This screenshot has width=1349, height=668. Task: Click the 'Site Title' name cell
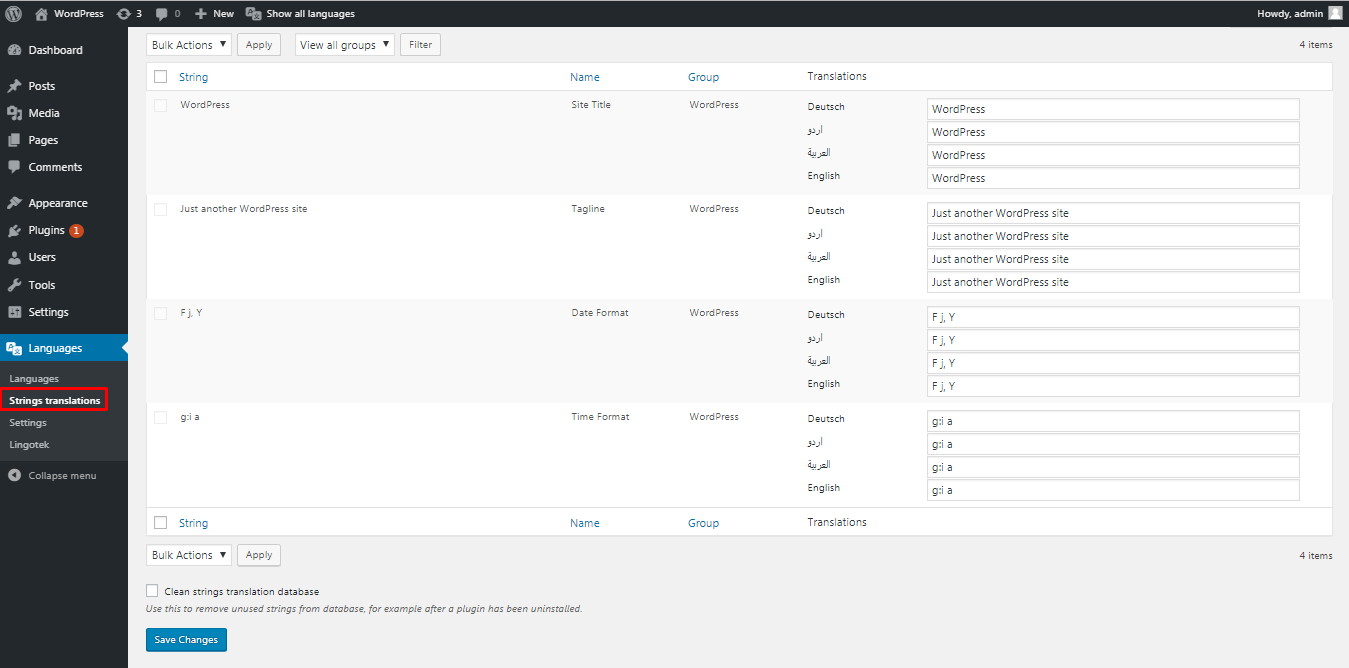(x=591, y=105)
